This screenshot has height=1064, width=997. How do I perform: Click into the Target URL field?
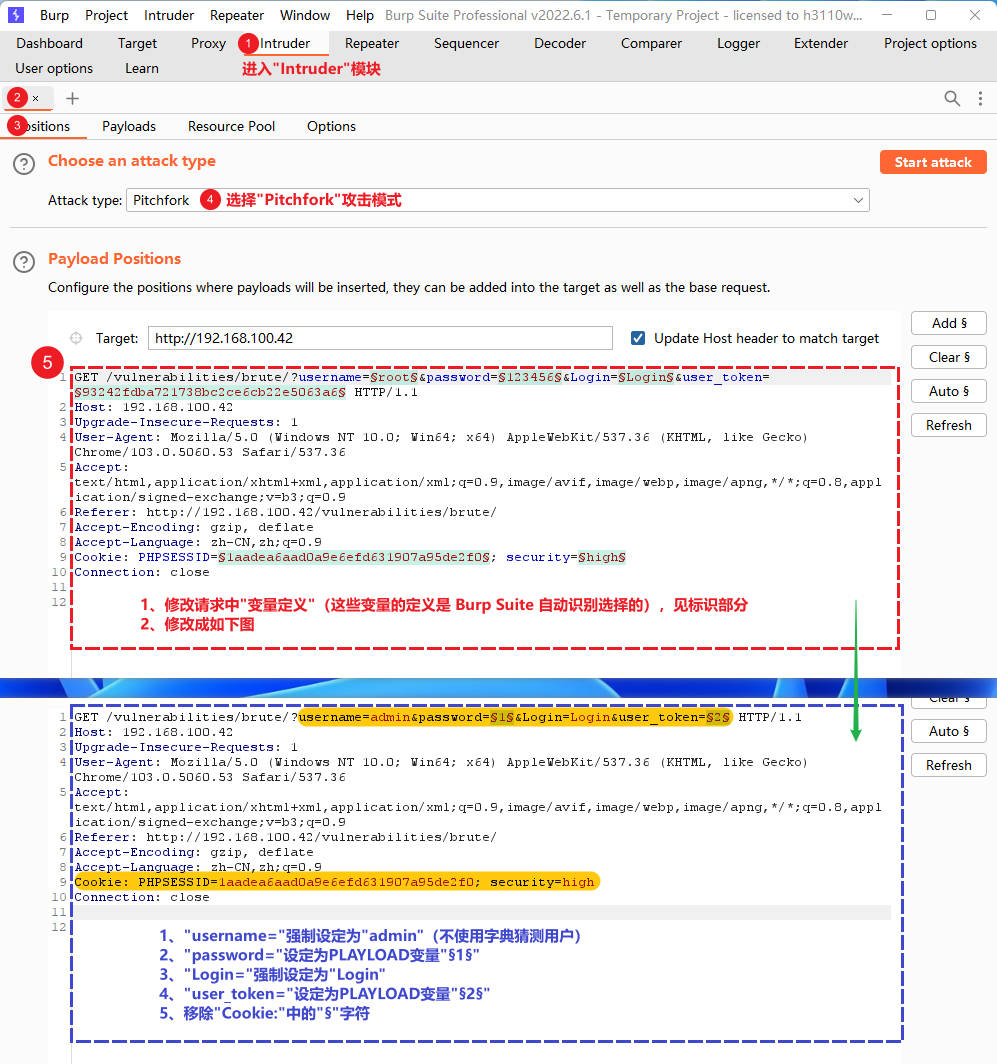coord(380,338)
